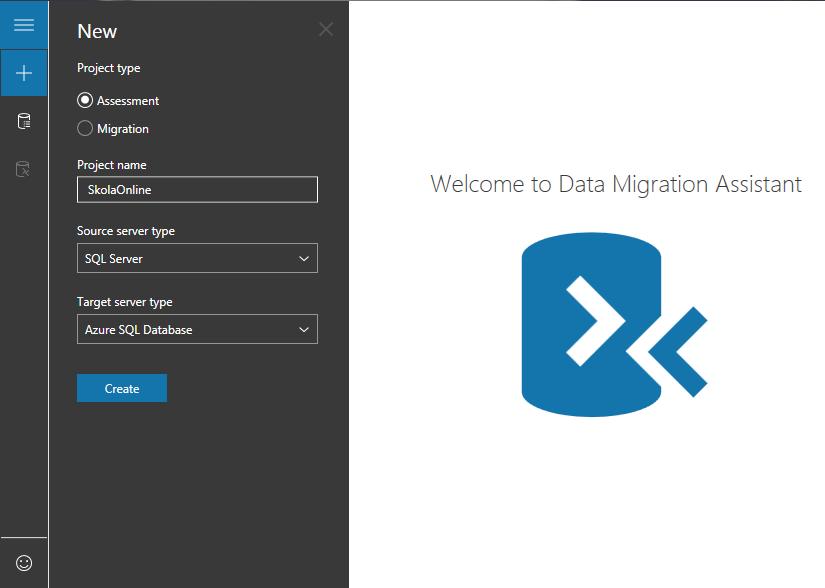Close the New project panel
The width and height of the screenshot is (825, 588).
coord(326,29)
